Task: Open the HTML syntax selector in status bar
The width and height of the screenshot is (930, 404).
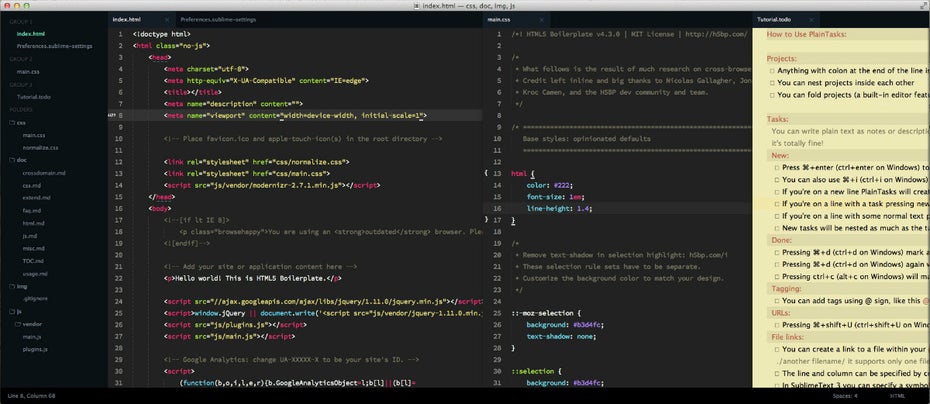Action: click(897, 396)
